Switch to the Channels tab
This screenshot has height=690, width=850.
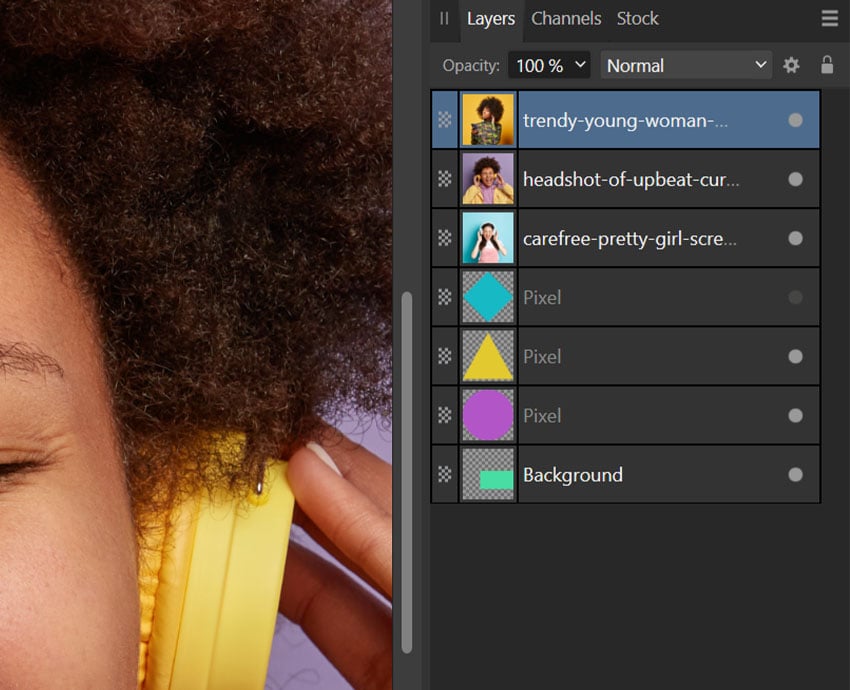[x=566, y=18]
